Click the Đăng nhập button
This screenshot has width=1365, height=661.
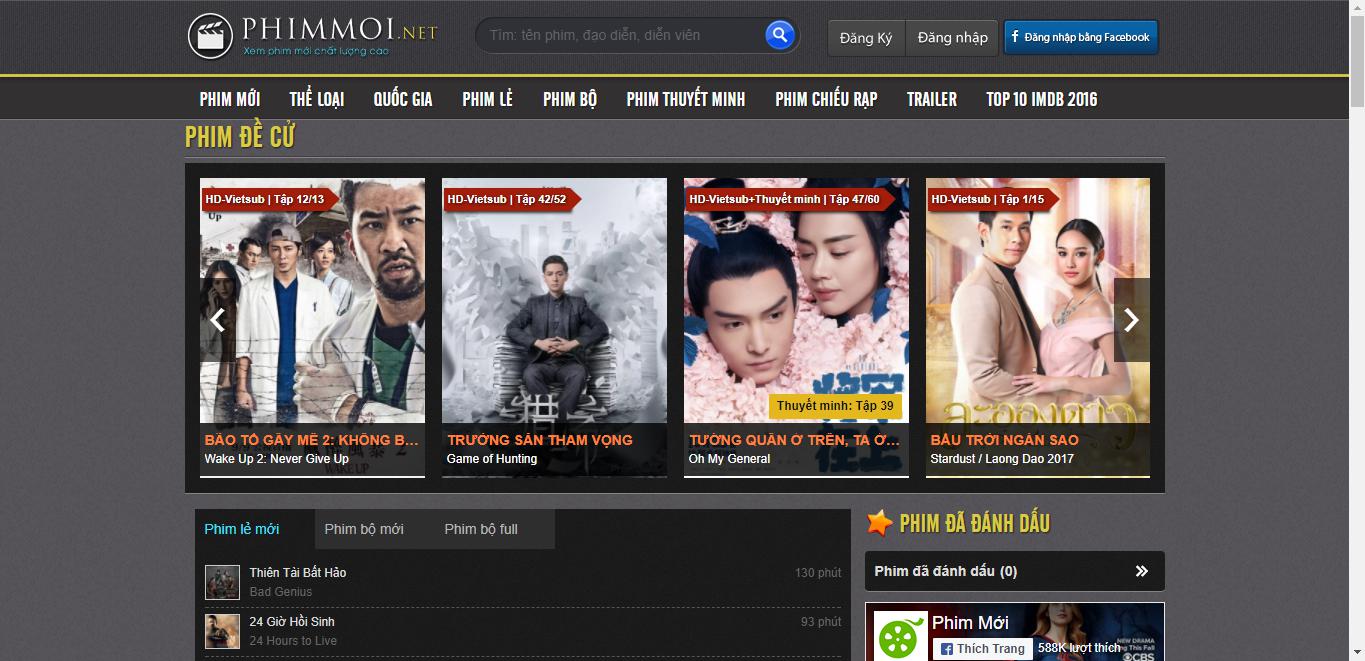pyautogui.click(x=952, y=38)
